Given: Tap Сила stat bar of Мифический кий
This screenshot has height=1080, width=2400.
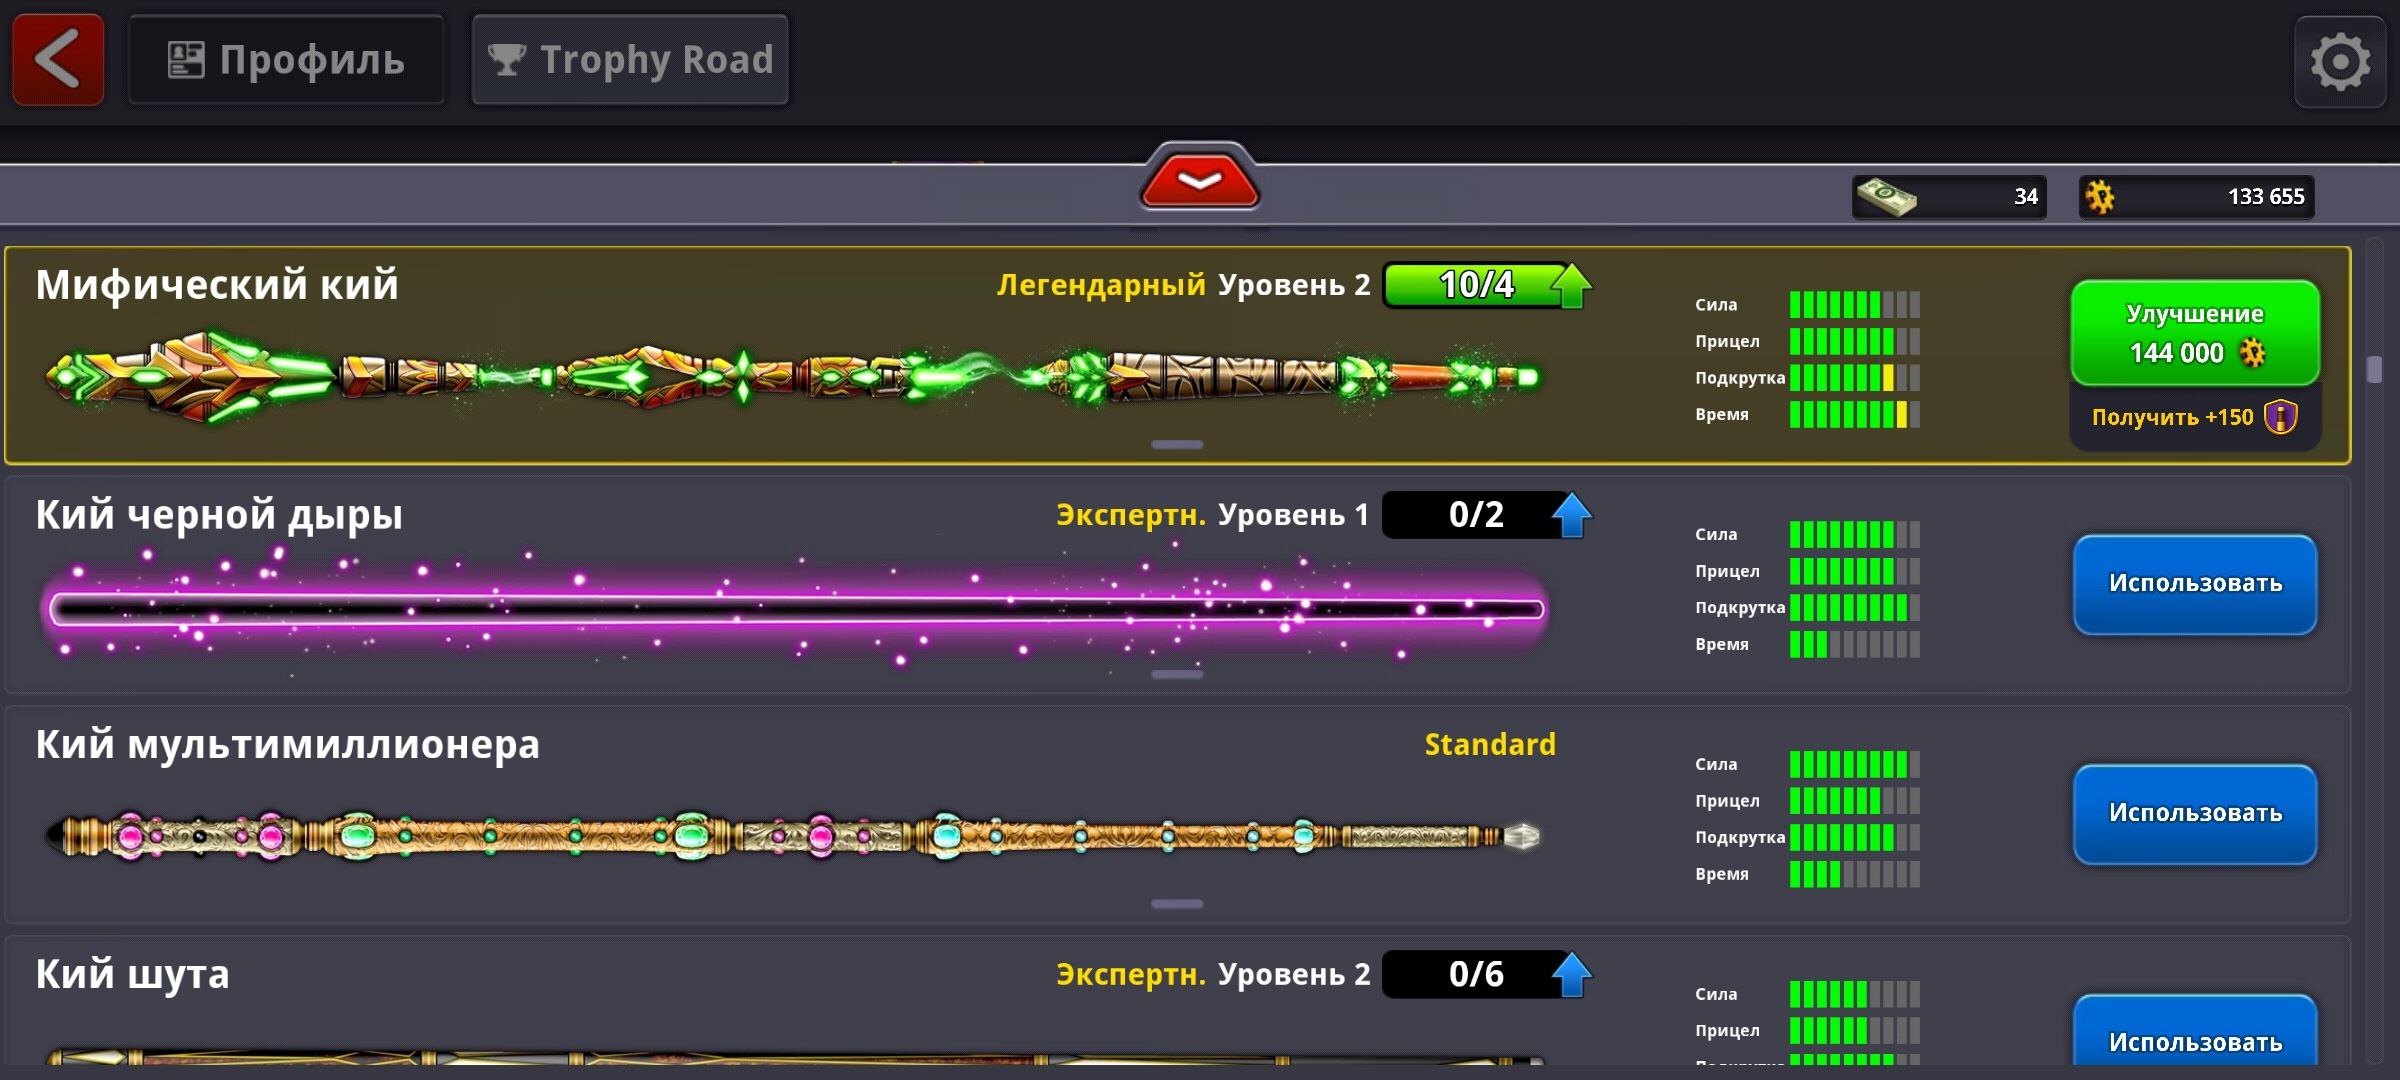Looking at the screenshot, I should [1854, 304].
